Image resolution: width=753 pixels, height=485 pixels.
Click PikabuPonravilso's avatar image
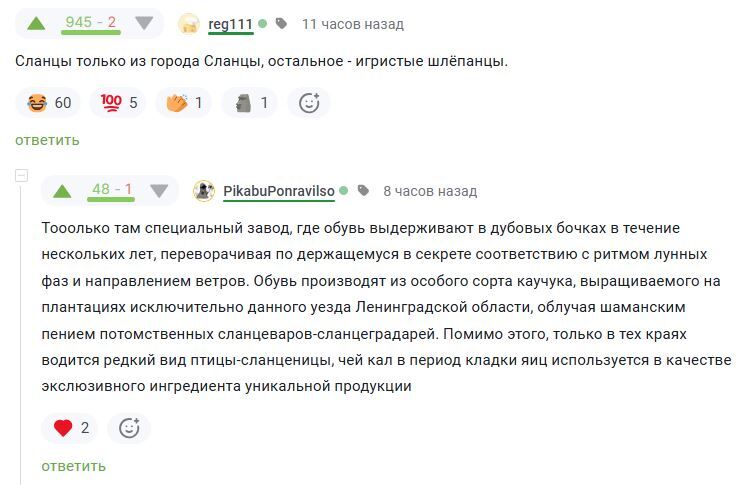point(204,191)
